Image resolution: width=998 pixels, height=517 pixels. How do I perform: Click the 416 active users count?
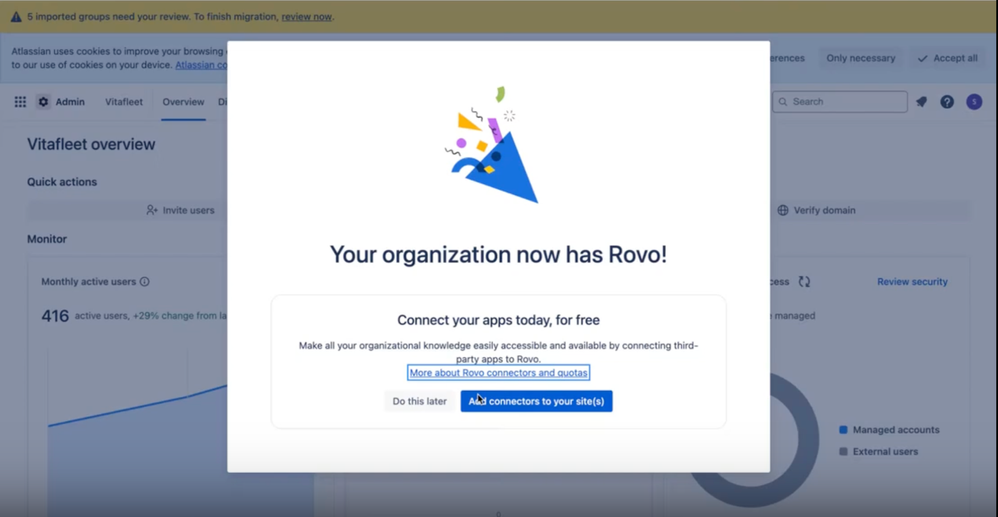click(x=55, y=316)
